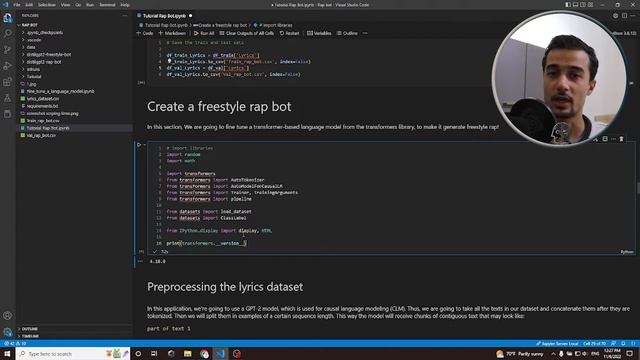Clear Outputs of All Cells
This screenshot has height=360, width=640.
pyautogui.click(x=247, y=33)
